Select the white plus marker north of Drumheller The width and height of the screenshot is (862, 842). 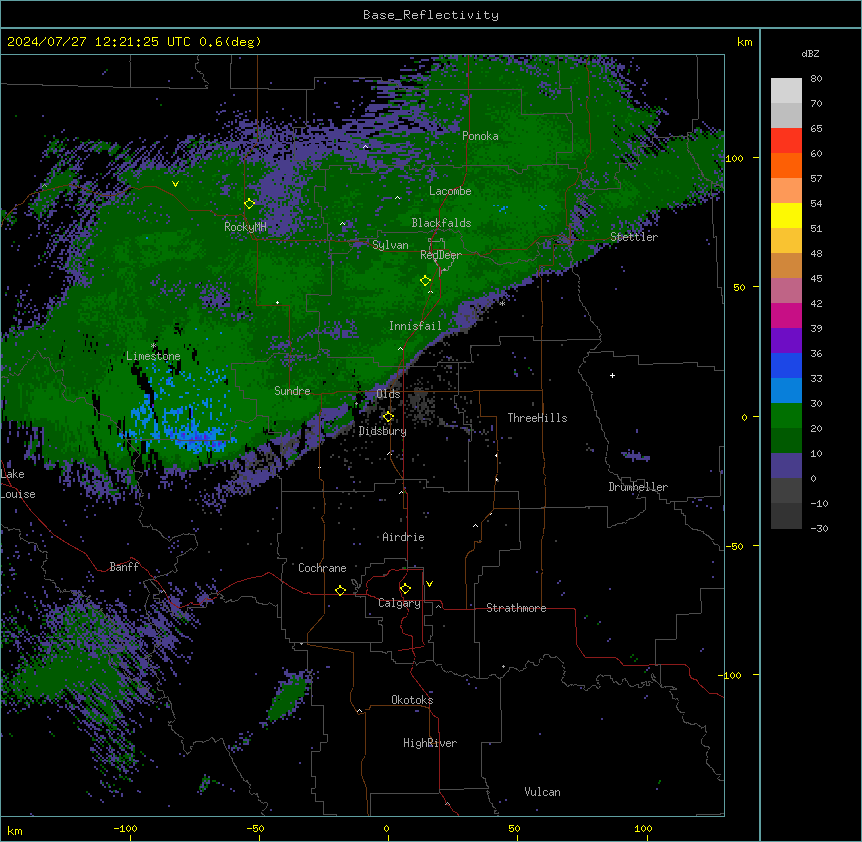click(612, 375)
